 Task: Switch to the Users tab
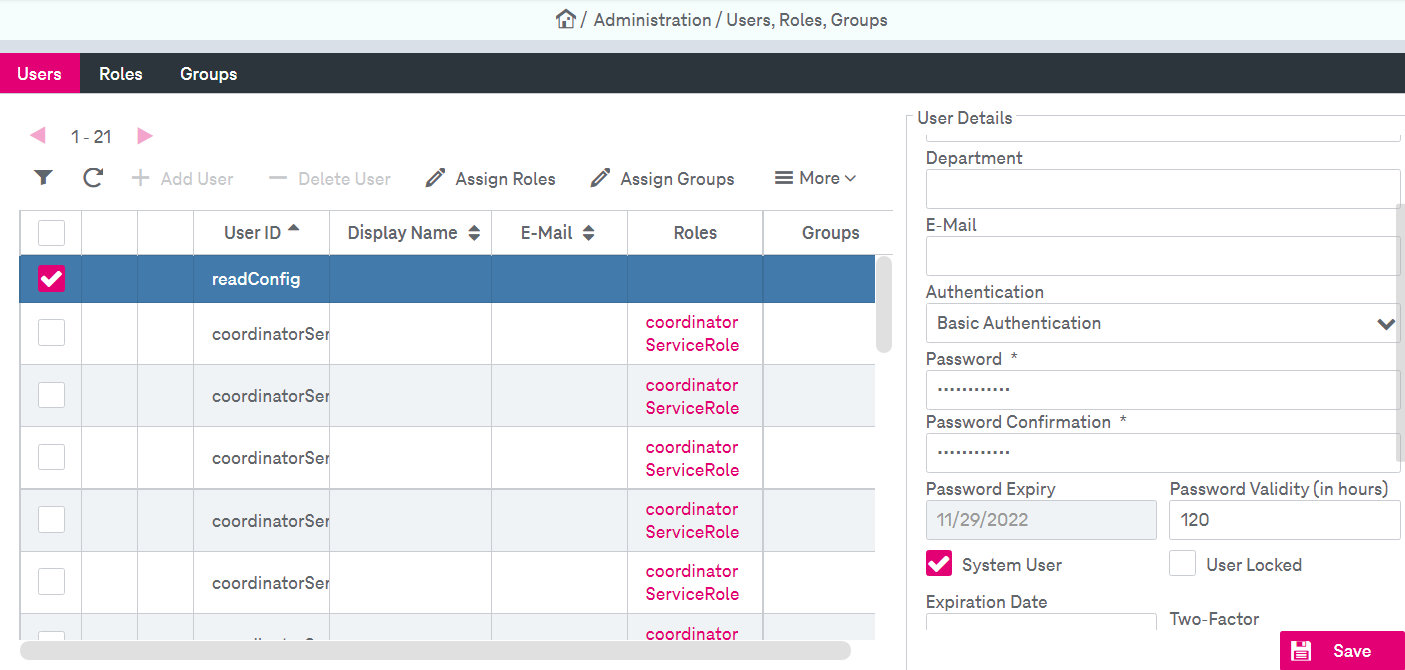coord(40,74)
